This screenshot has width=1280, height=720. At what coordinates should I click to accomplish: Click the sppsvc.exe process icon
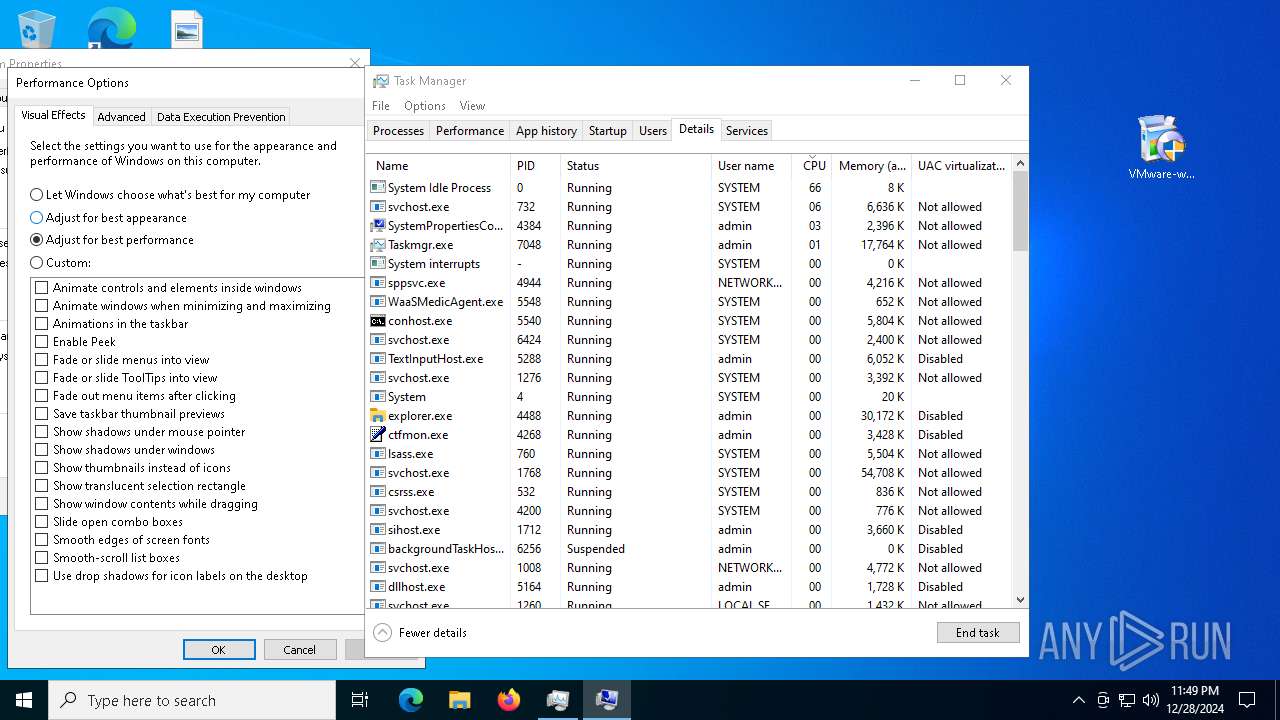(378, 283)
